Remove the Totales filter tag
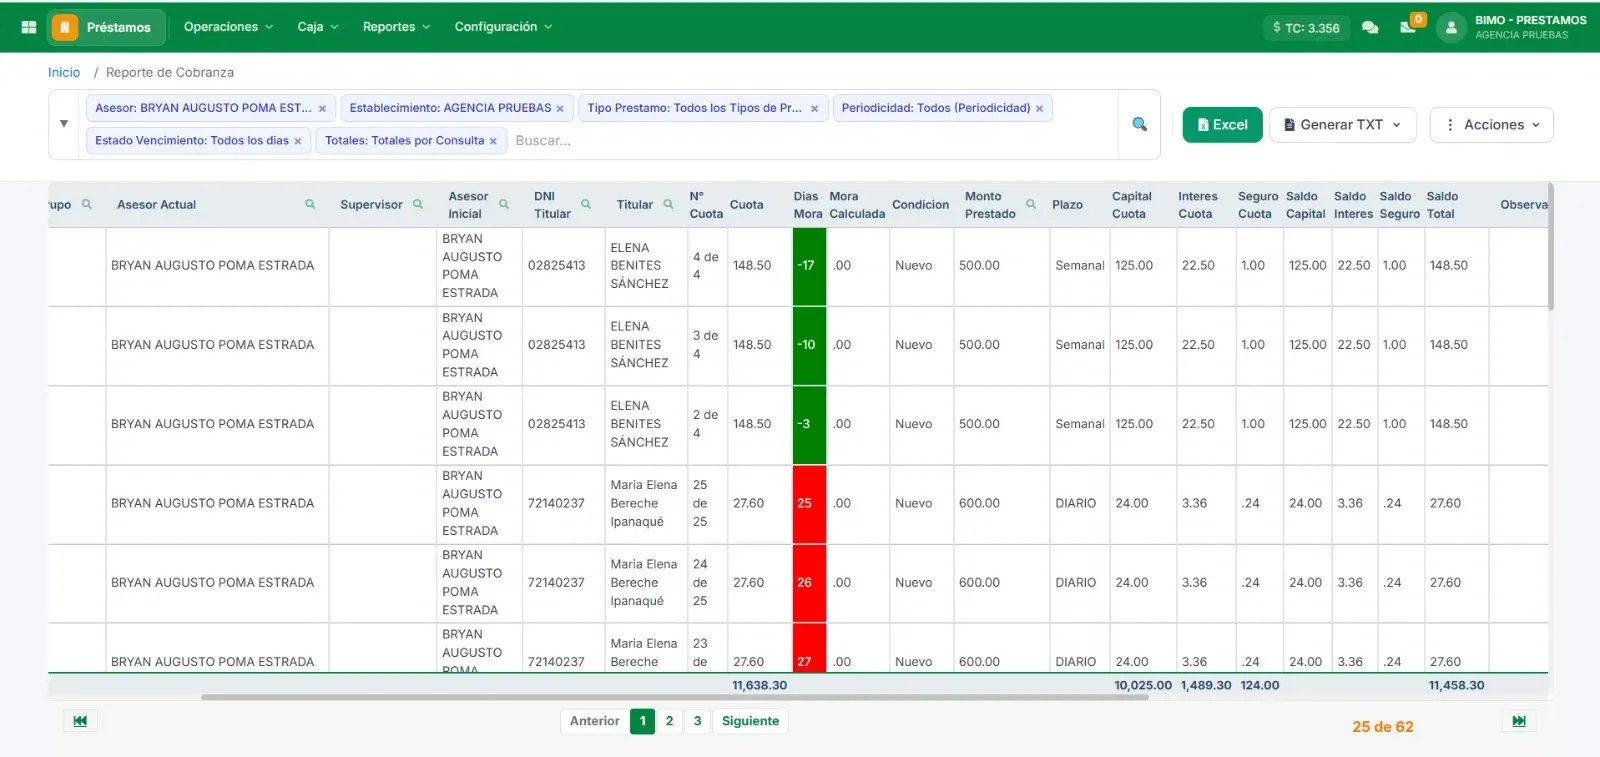The height and width of the screenshot is (757, 1600). pos(493,141)
